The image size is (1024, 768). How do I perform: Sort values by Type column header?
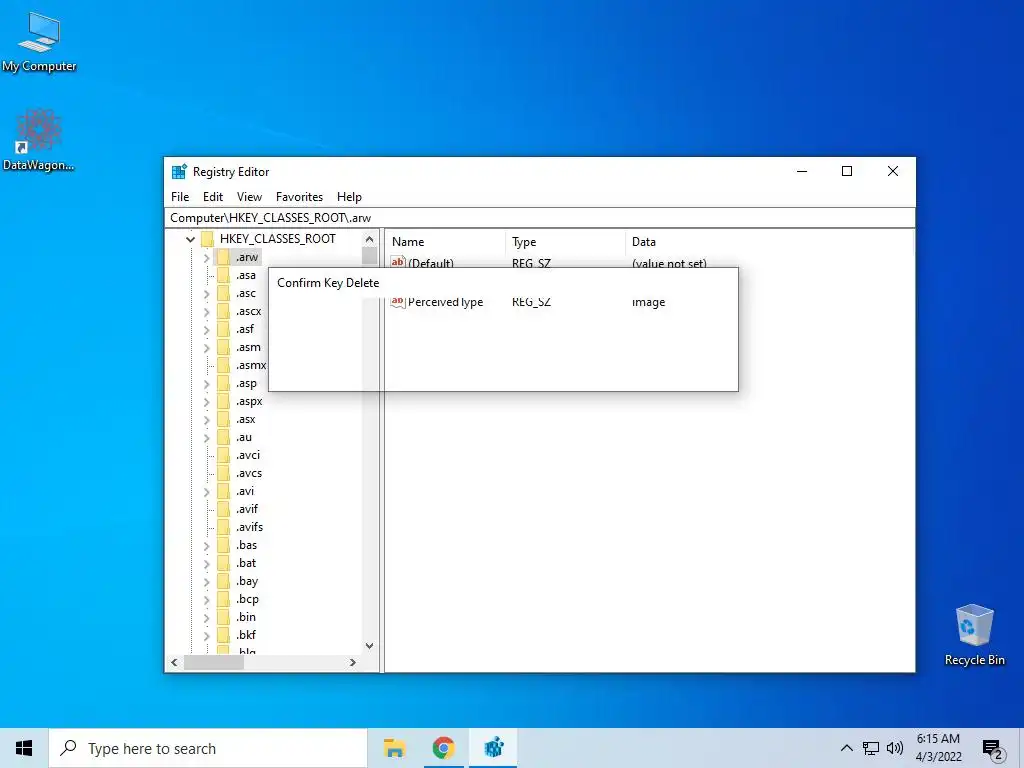pyautogui.click(x=565, y=242)
